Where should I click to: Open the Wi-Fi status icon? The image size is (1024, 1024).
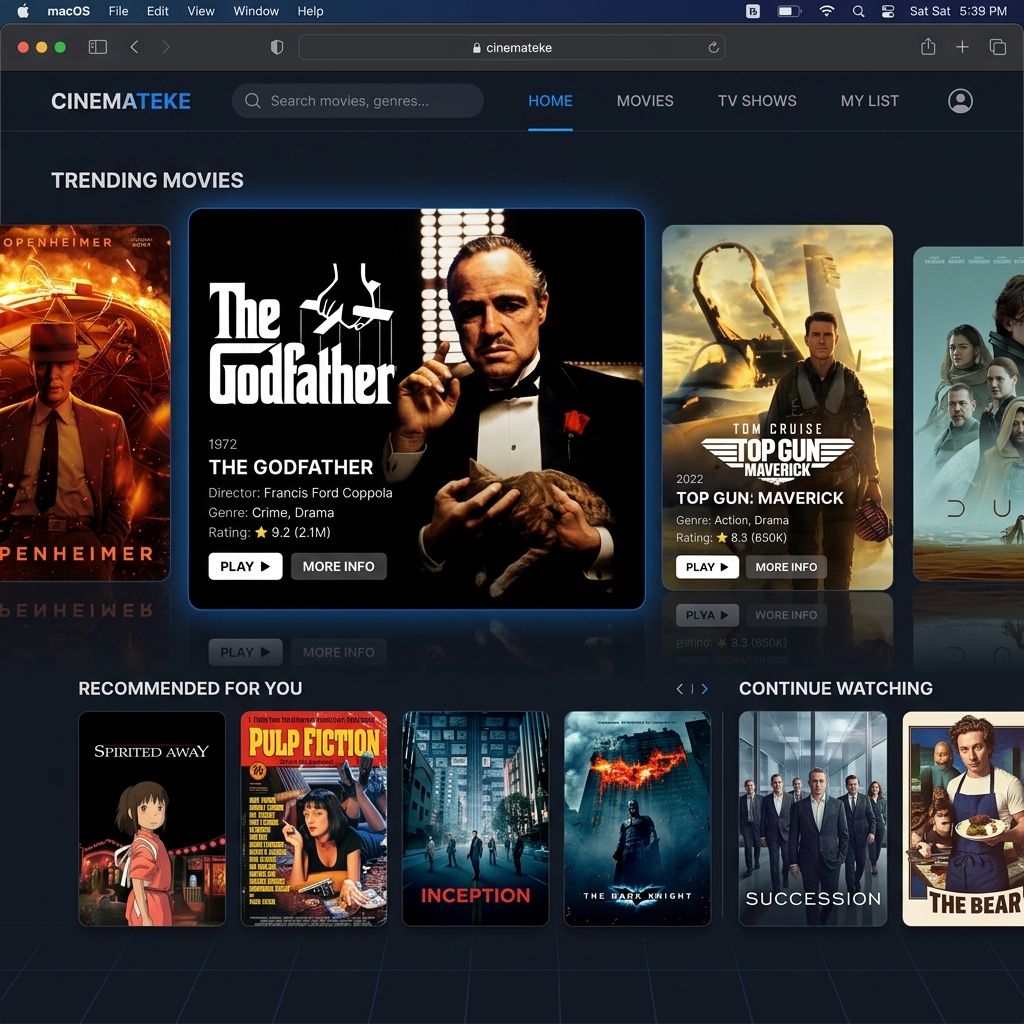tap(827, 11)
